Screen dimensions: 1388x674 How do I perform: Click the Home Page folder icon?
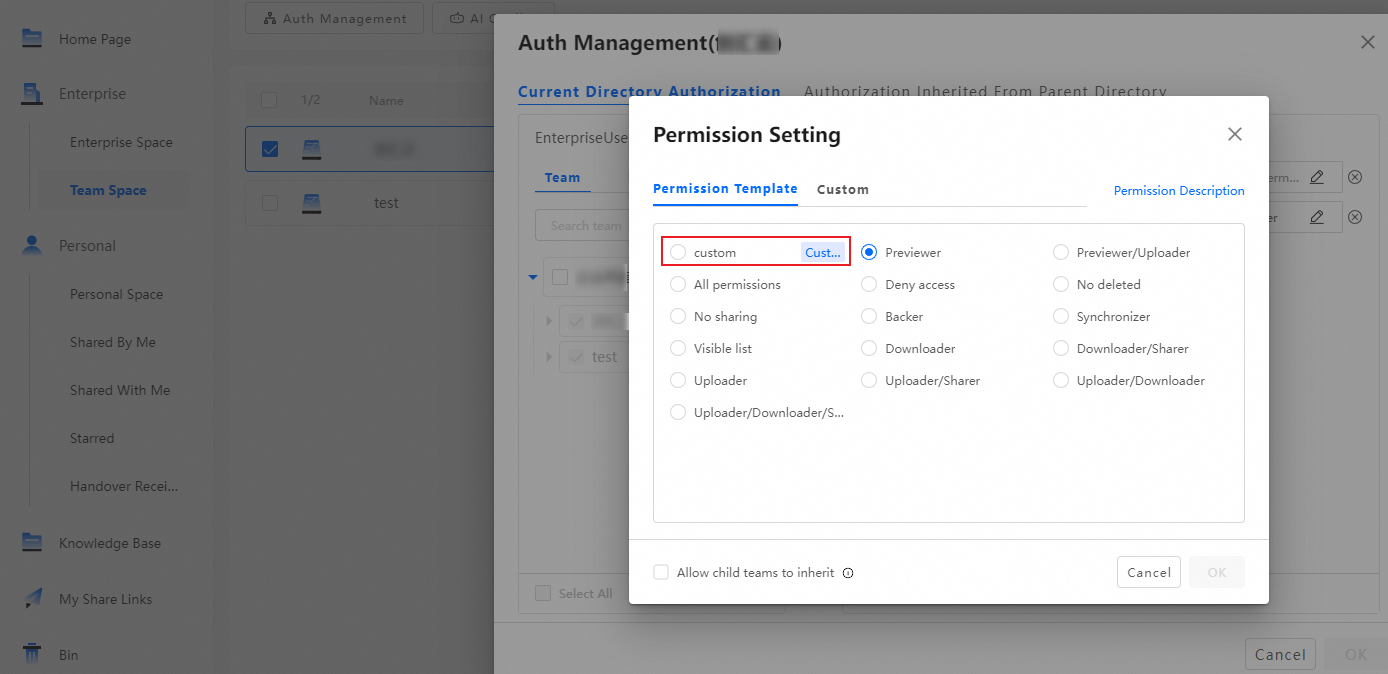32,39
